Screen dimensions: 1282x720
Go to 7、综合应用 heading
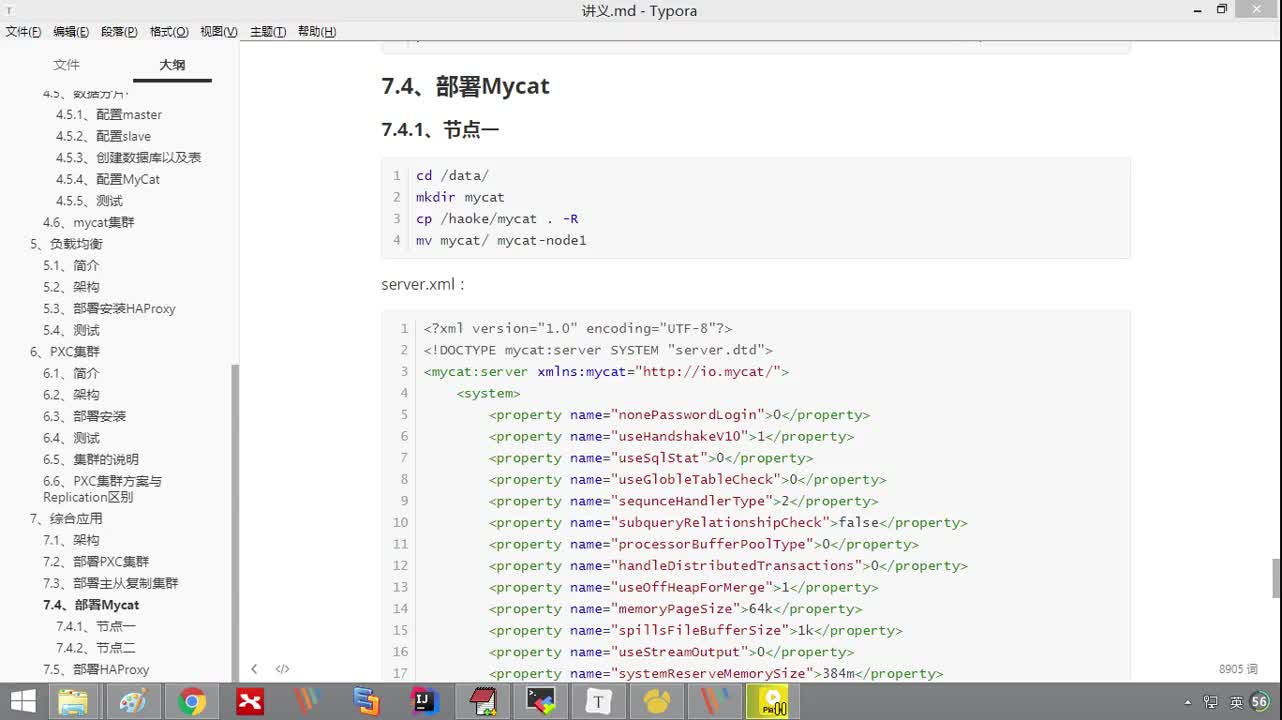(x=66, y=519)
